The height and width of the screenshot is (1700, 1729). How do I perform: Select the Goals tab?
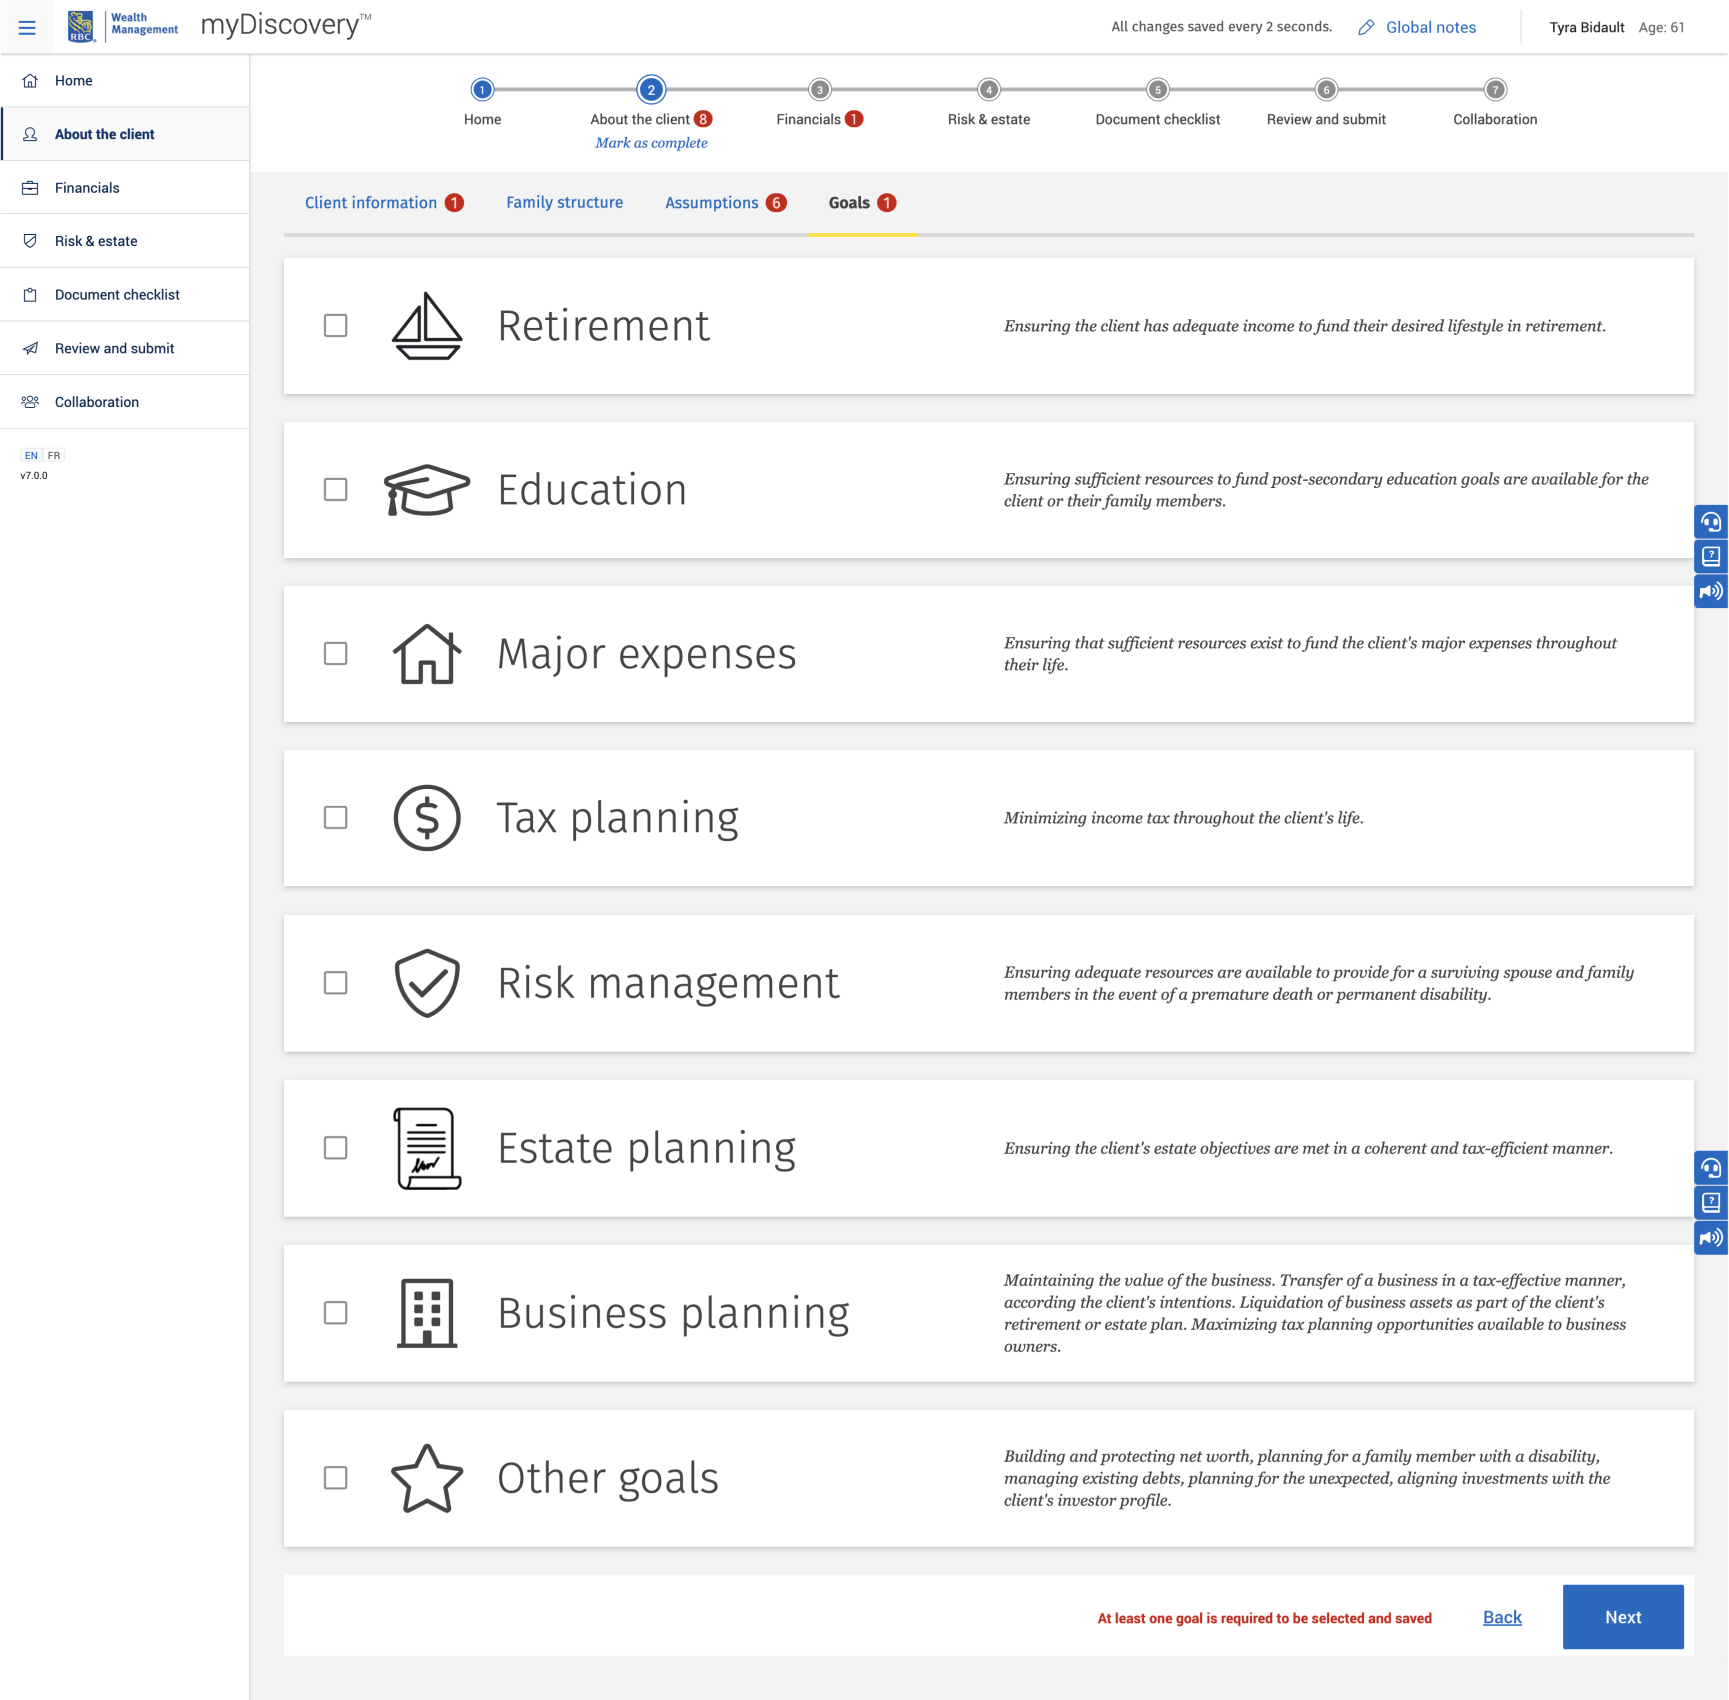[862, 203]
